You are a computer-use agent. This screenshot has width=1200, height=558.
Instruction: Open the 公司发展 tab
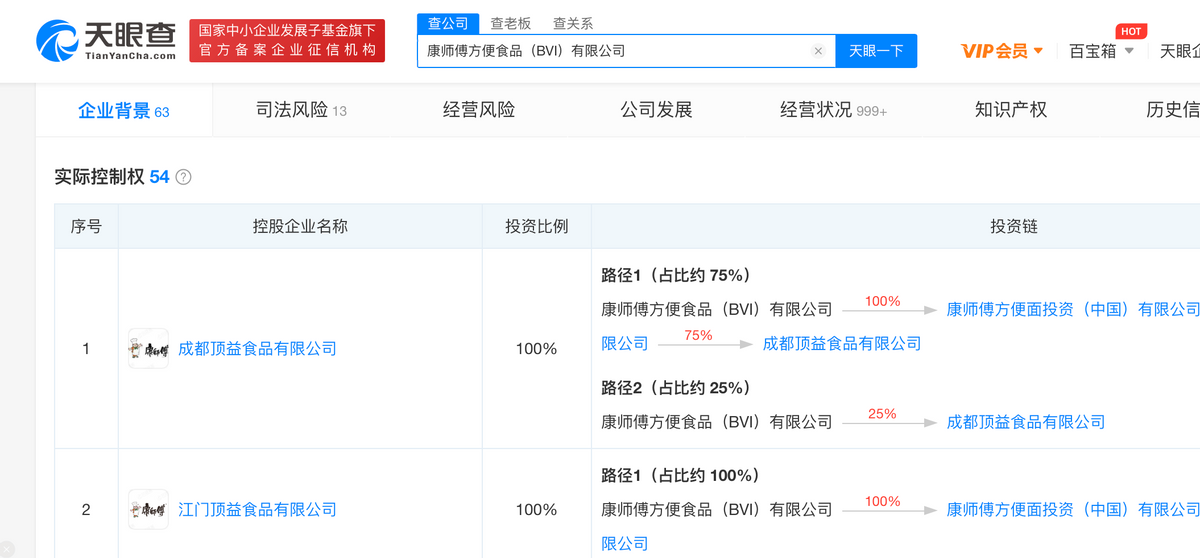(656, 110)
